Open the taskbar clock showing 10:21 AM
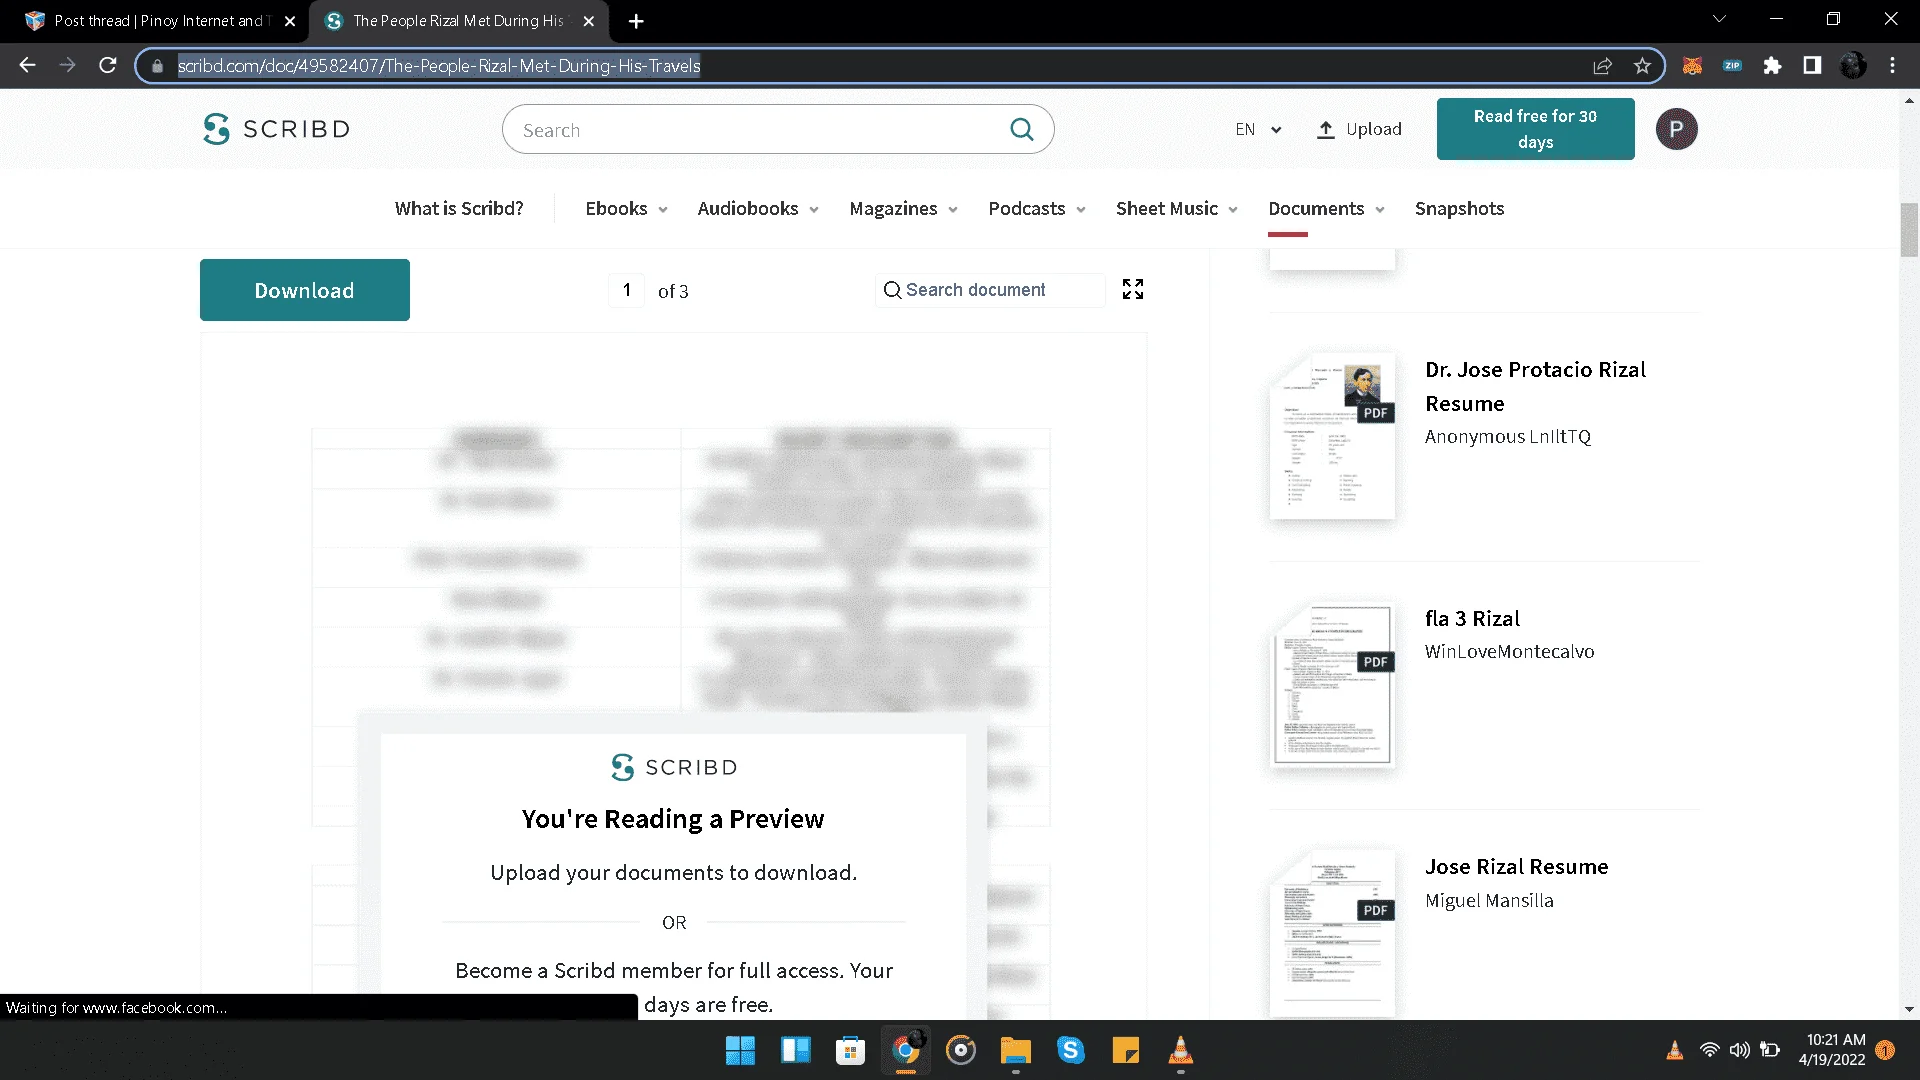Viewport: 1920px width, 1080px height. point(1832,1050)
